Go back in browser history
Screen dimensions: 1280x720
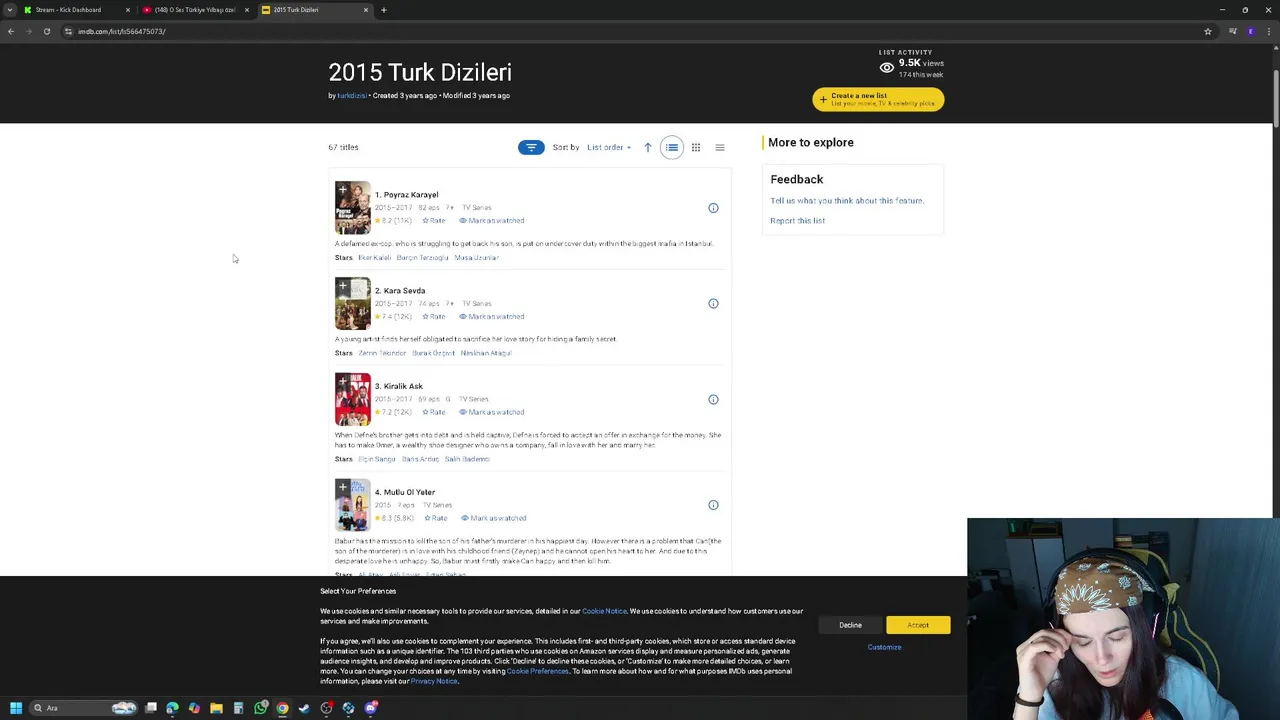tap(11, 31)
